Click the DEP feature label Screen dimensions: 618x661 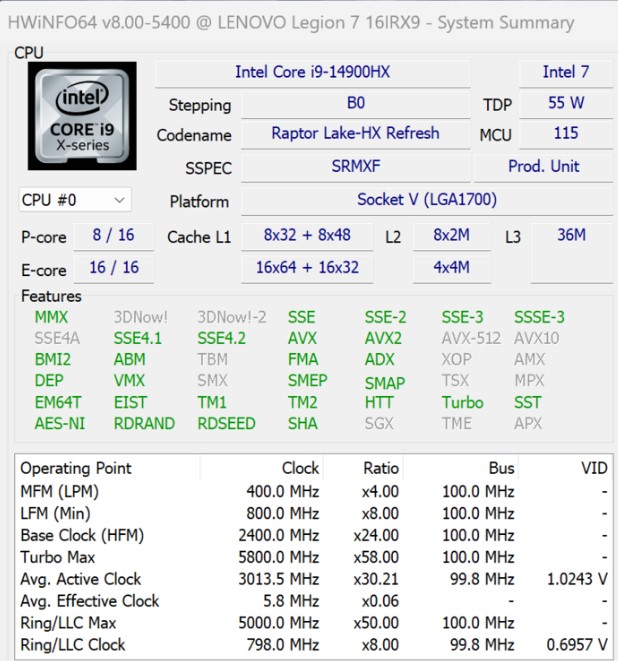pyautogui.click(x=49, y=381)
